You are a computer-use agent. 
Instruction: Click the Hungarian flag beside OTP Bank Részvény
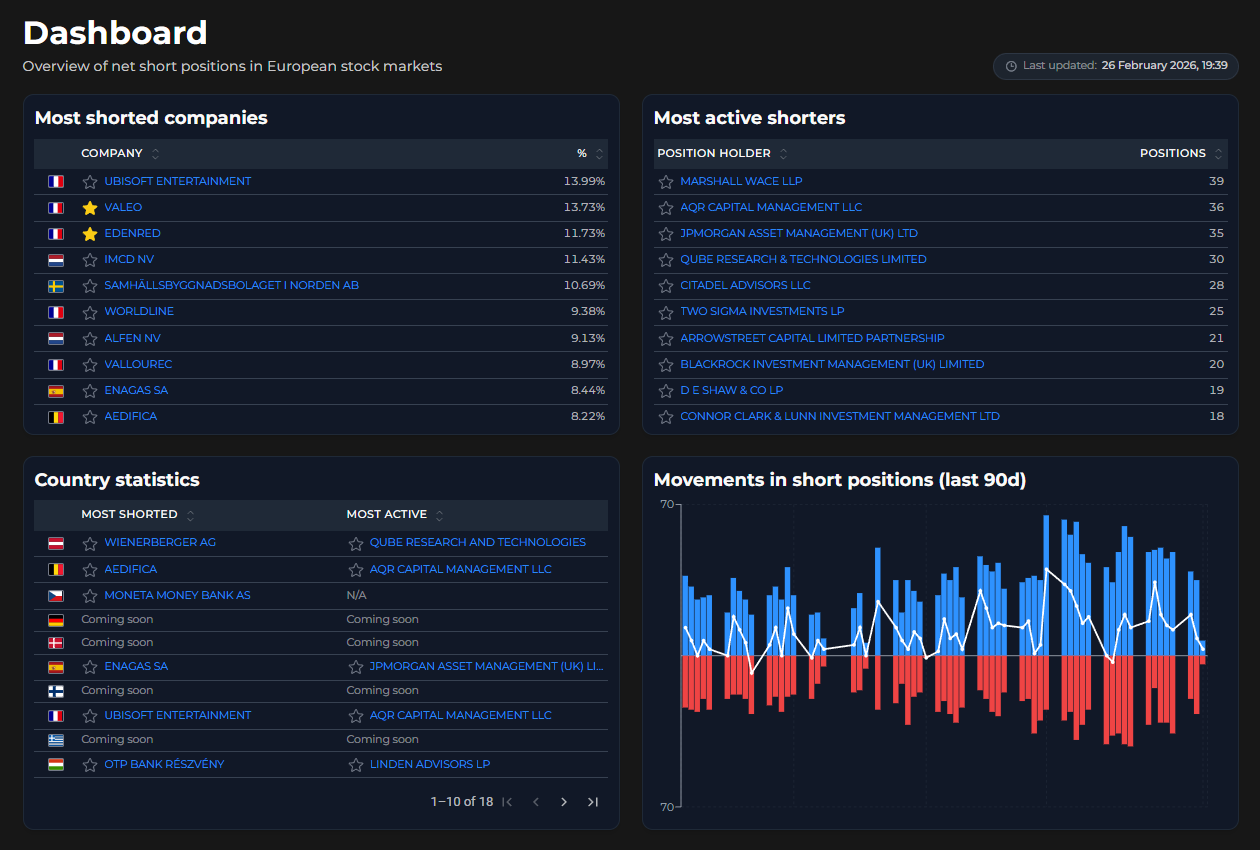(56, 763)
